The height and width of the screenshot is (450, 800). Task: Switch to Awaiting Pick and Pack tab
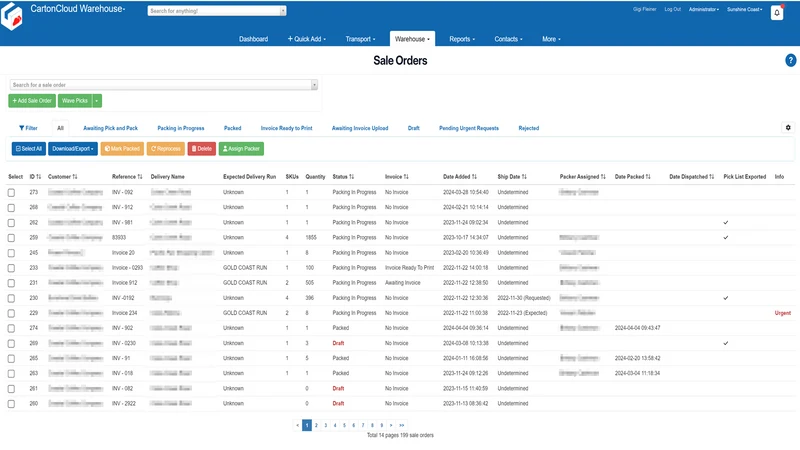(111, 128)
